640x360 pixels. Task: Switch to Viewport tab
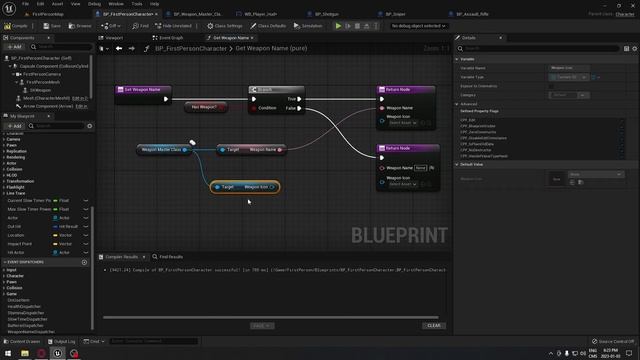[111, 38]
